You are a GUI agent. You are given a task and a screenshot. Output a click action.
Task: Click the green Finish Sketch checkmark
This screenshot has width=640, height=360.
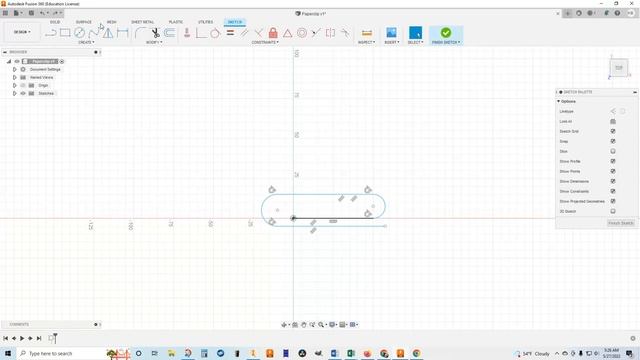(x=446, y=32)
